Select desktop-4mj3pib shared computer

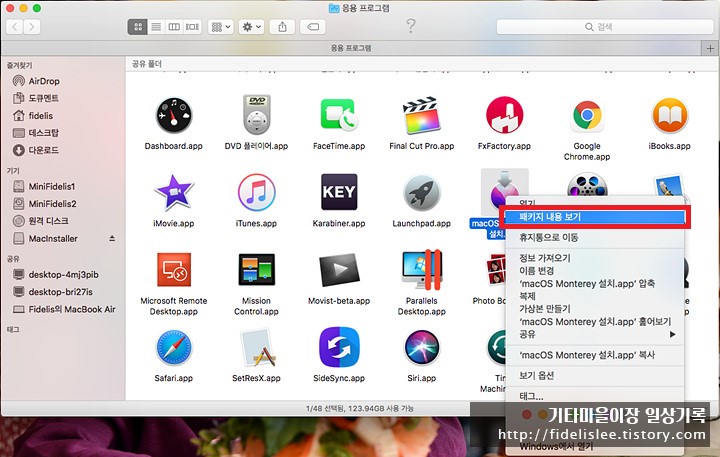tap(63, 275)
